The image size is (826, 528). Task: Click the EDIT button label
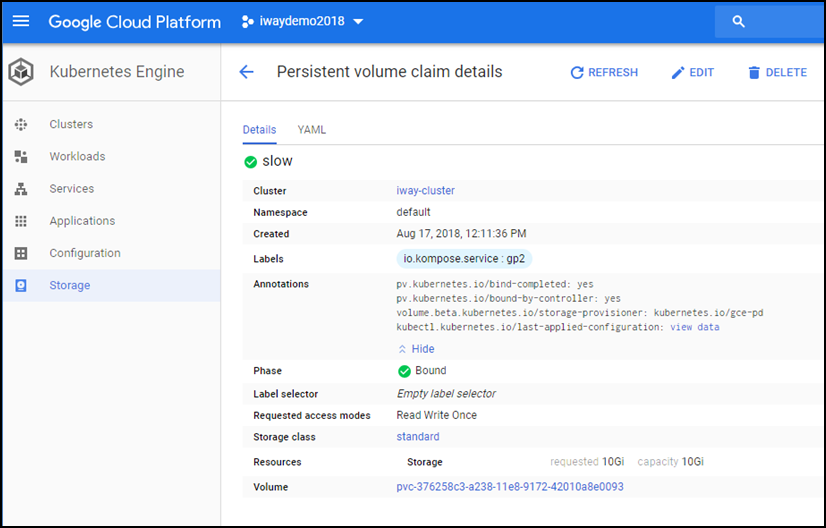tap(702, 73)
